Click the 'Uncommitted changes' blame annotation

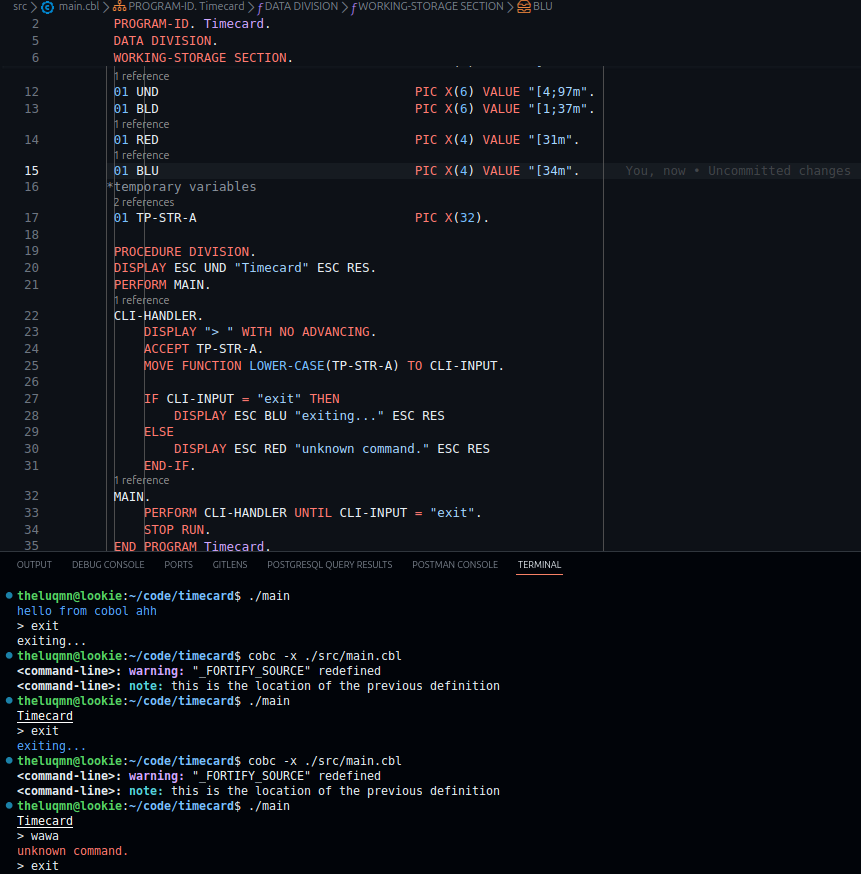click(779, 171)
